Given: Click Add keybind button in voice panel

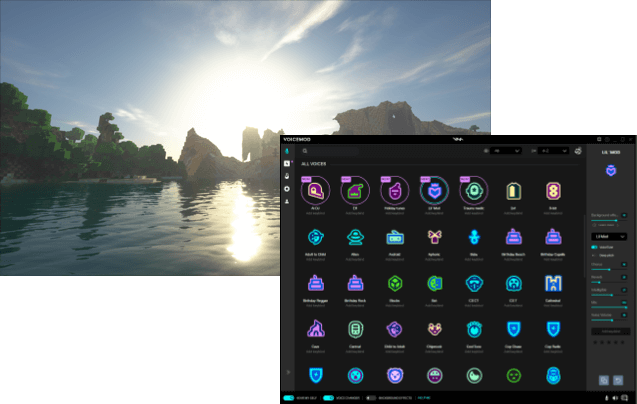Looking at the screenshot, I should coord(611,332).
